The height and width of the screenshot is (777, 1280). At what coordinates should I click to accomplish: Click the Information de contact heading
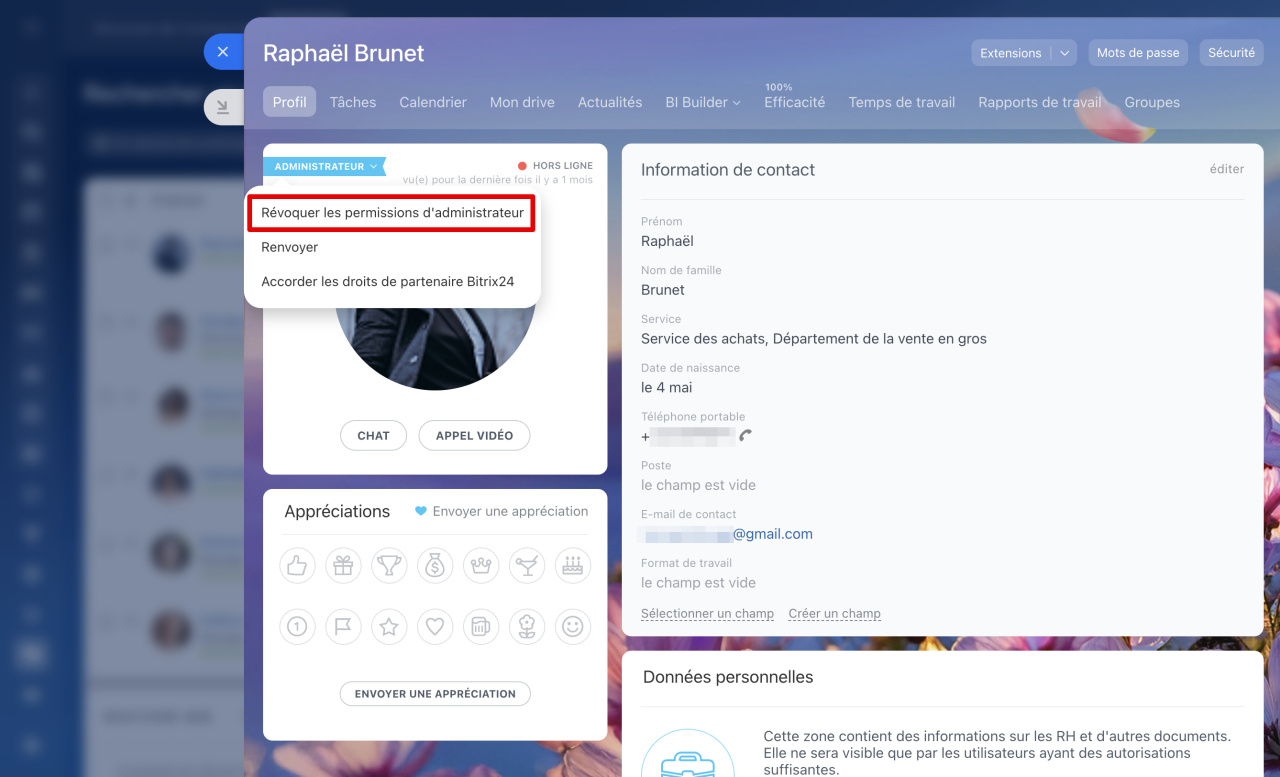point(728,170)
